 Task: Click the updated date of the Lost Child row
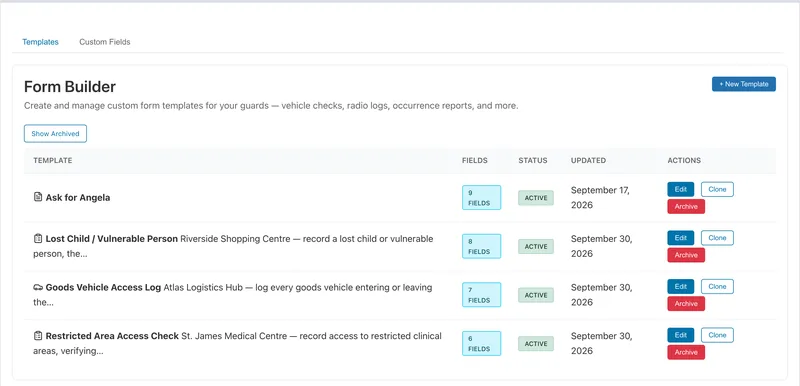[602, 246]
